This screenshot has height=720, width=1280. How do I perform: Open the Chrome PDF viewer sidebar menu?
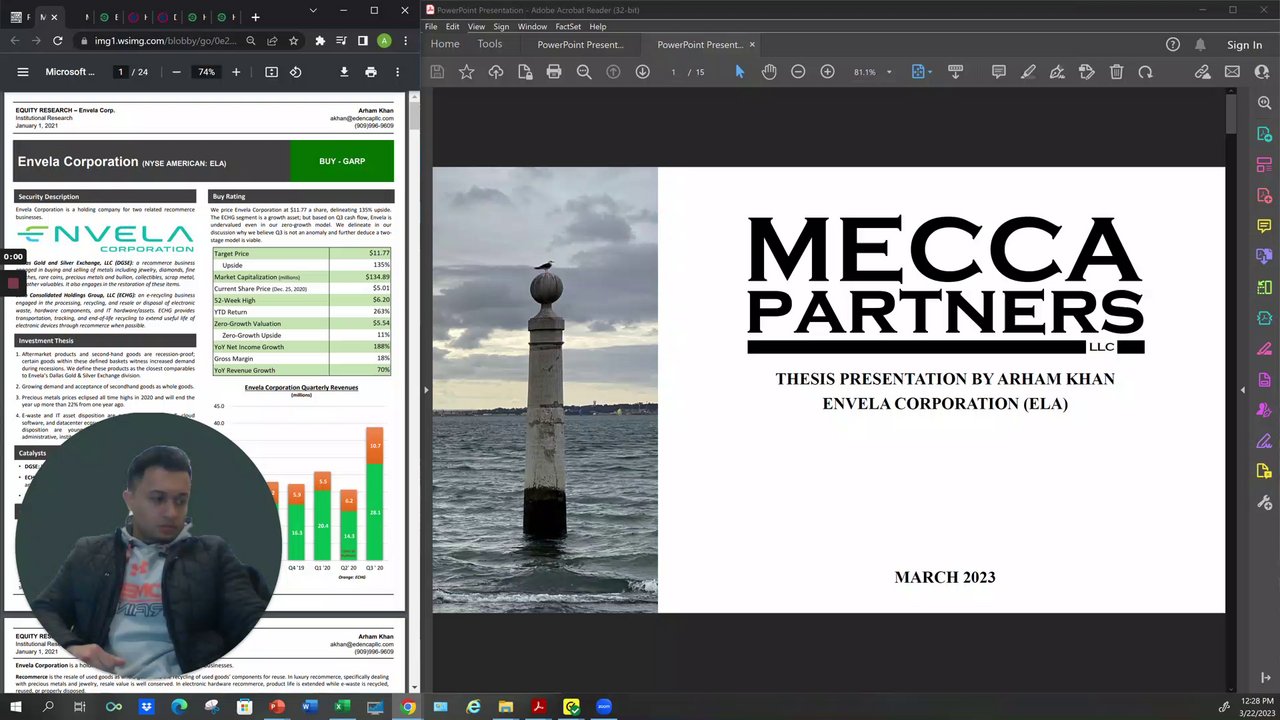[23, 72]
